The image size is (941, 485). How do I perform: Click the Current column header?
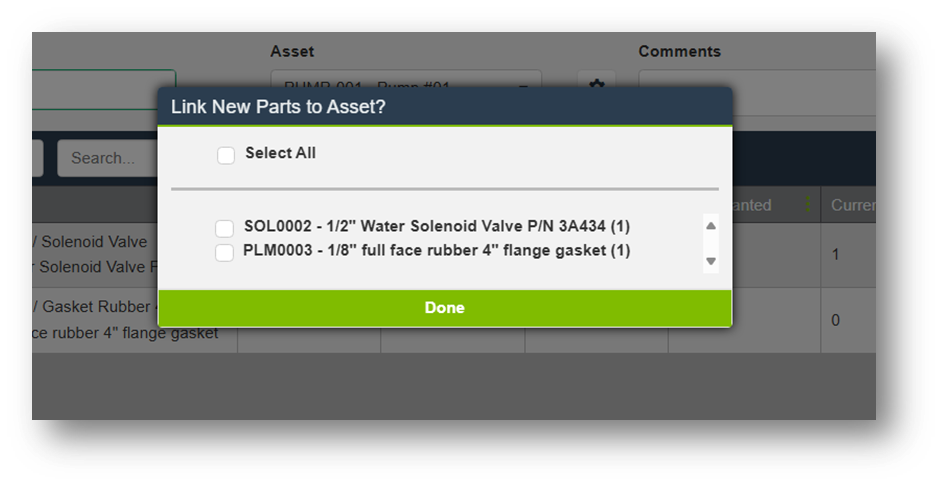point(852,205)
